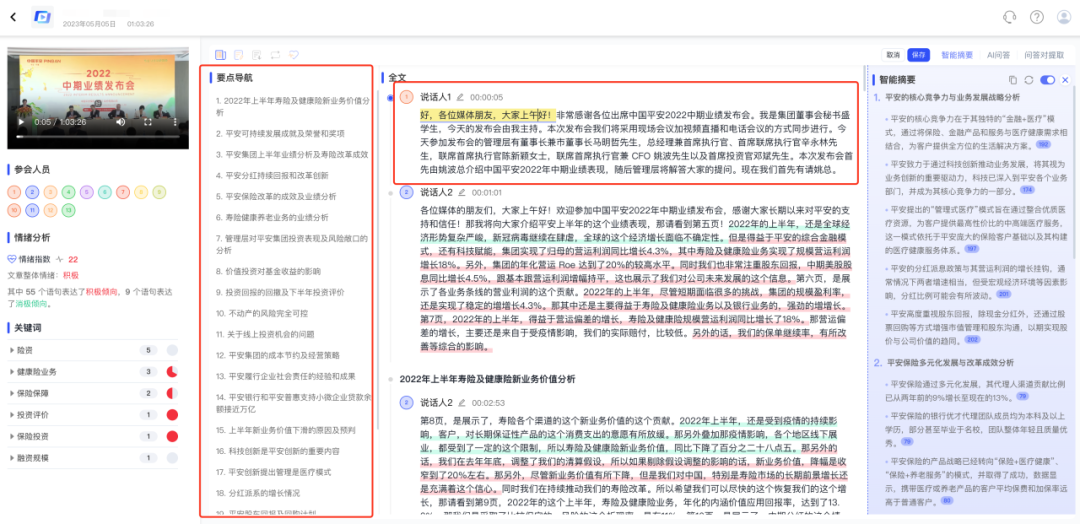Edit 说话人2 name at 00:02:53
Screen dimensions: 1080x524
460,403
